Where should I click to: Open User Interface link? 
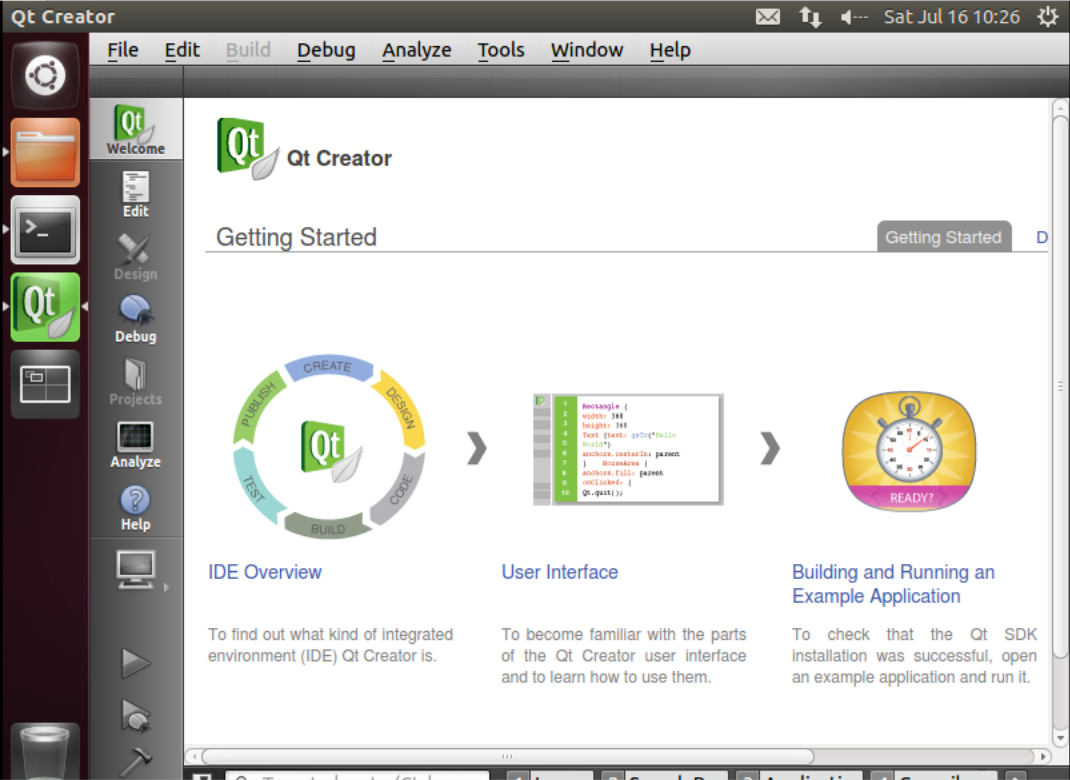[560, 572]
